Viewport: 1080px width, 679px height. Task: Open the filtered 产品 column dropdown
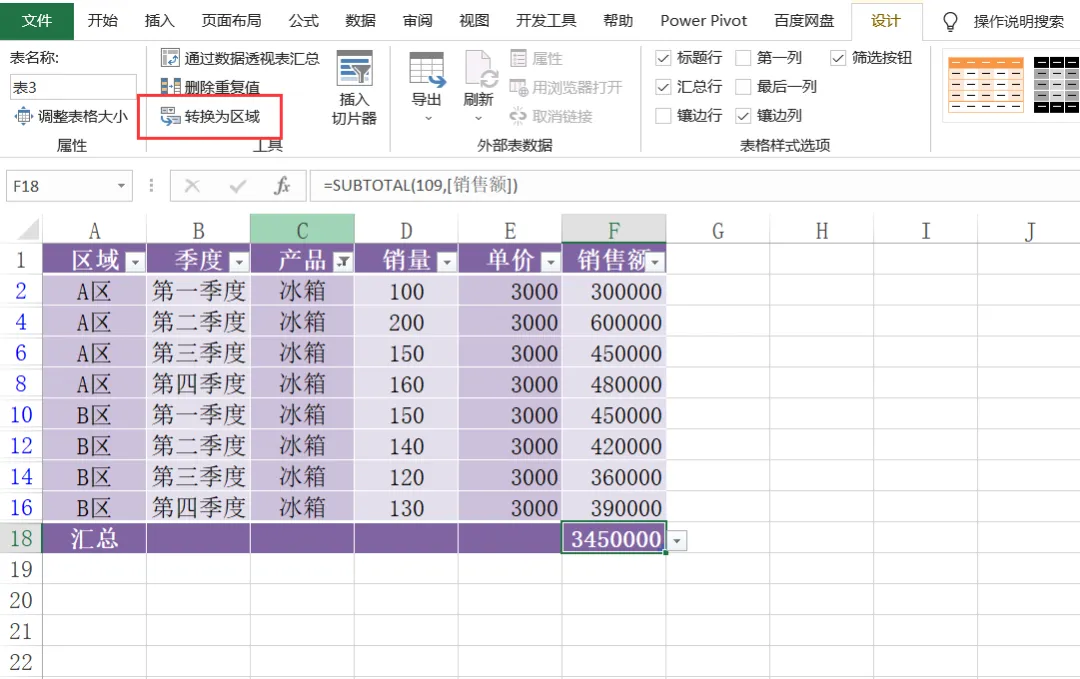click(342, 262)
